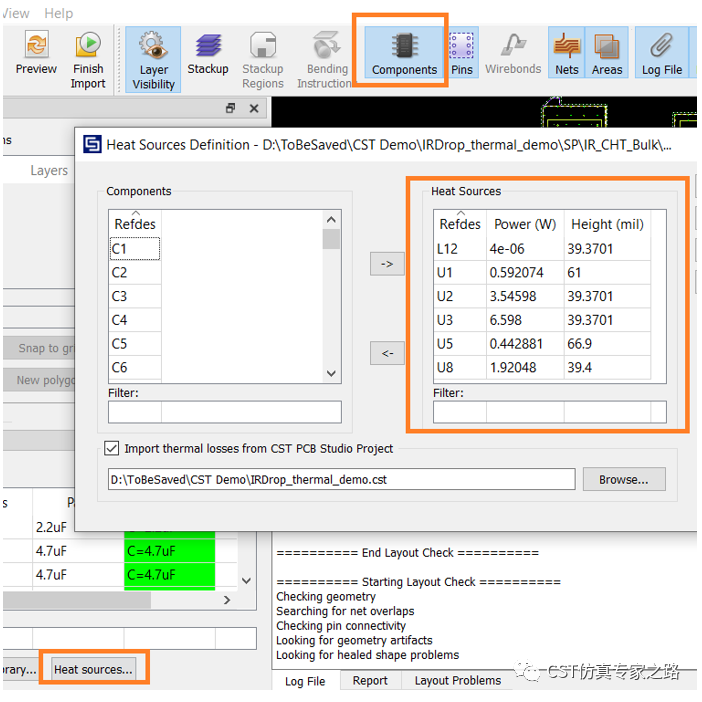Click the Finish Import icon
The height and width of the screenshot is (702, 702).
(88, 60)
